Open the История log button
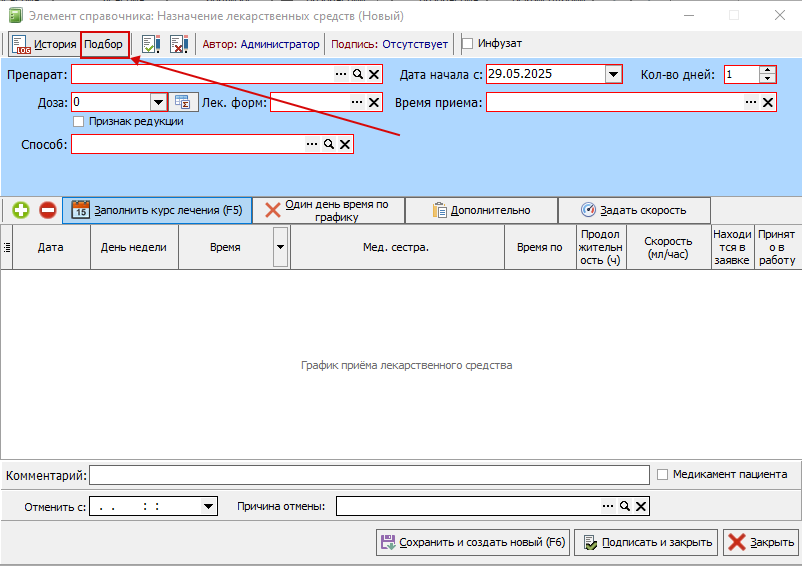 [44, 44]
